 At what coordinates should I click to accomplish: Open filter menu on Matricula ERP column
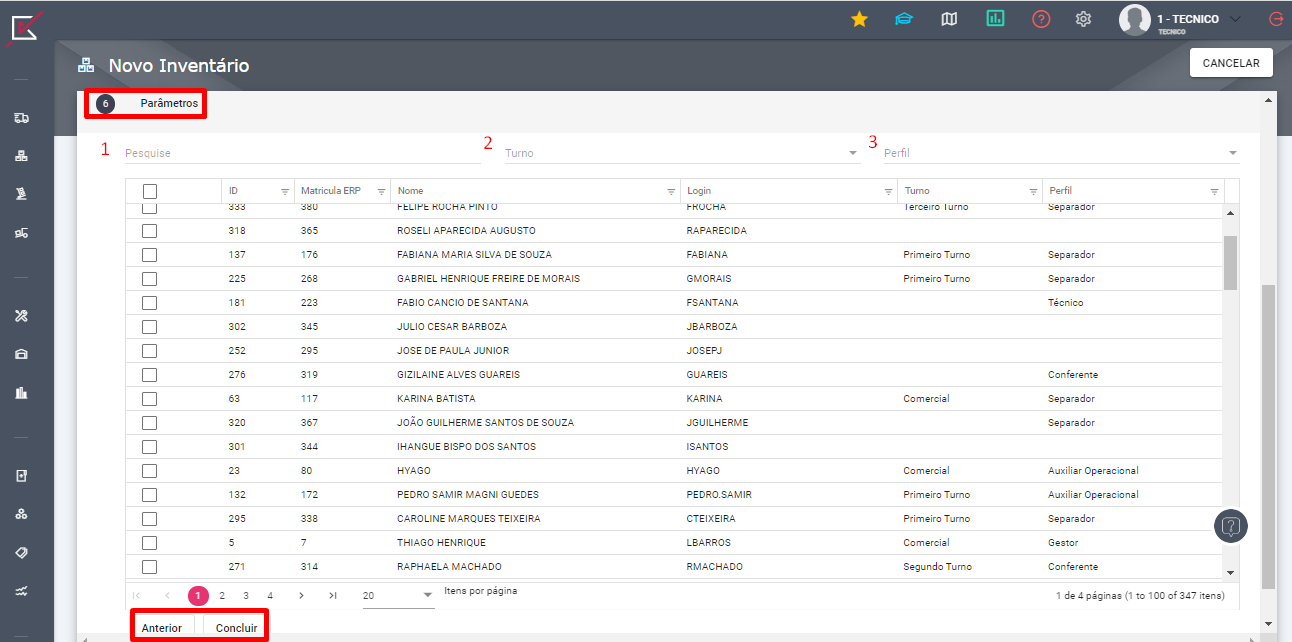coord(381,191)
